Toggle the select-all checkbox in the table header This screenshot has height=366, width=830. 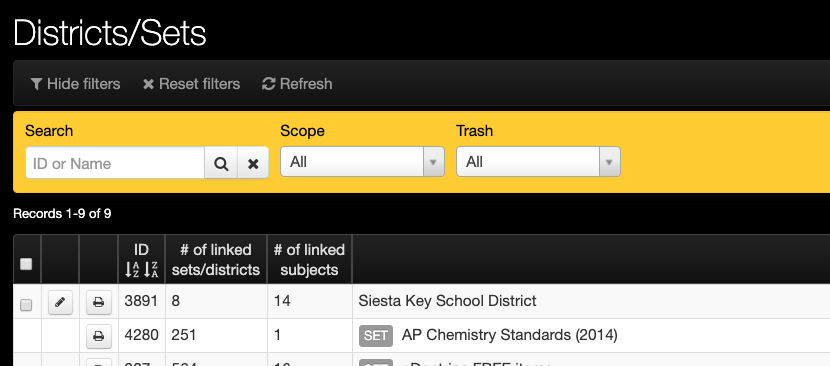point(26,264)
